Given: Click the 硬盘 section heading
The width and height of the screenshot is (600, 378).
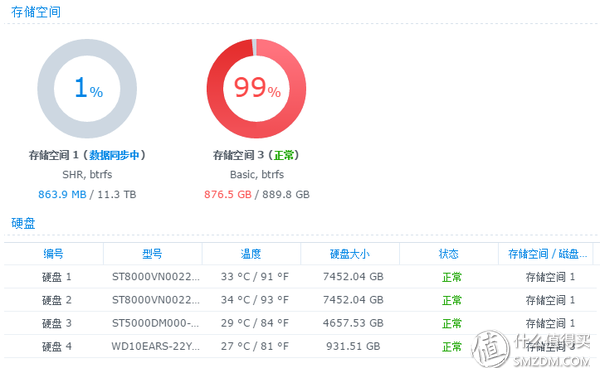Looking at the screenshot, I should (x=23, y=223).
